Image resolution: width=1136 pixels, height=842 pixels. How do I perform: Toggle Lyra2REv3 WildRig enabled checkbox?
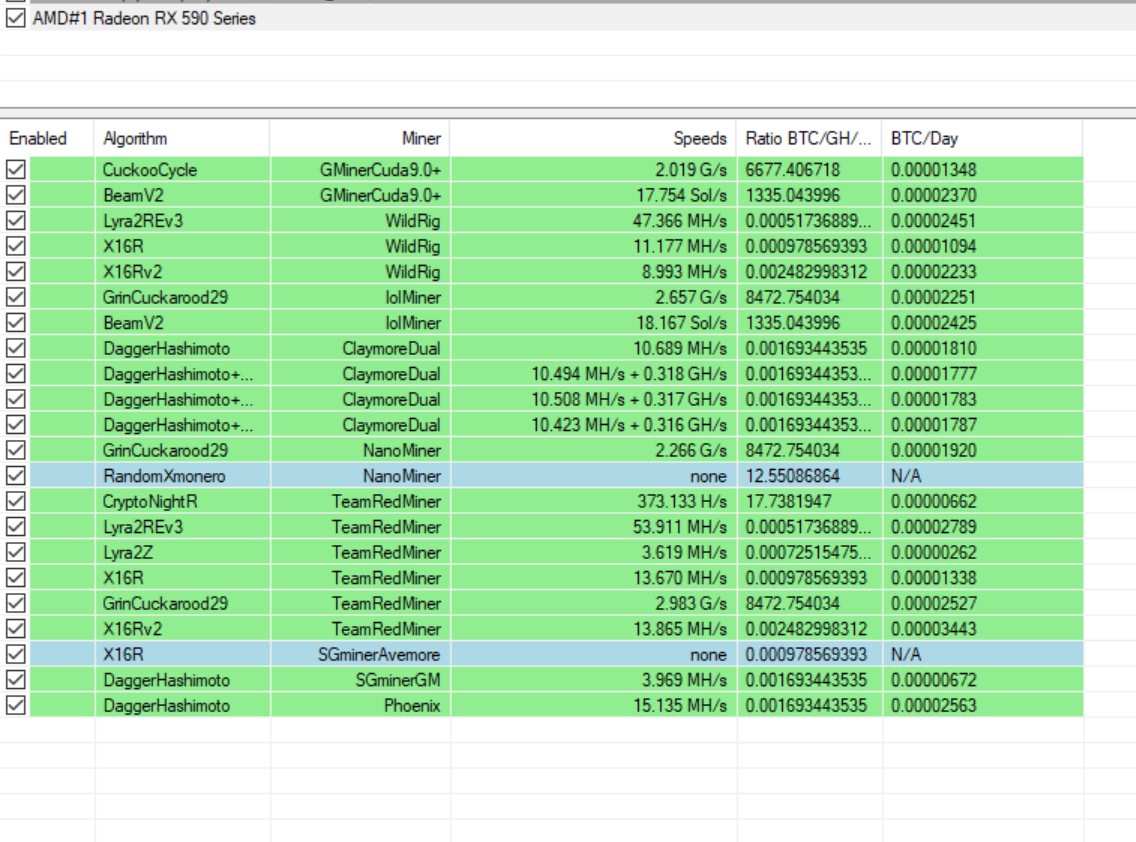[x=15, y=220]
